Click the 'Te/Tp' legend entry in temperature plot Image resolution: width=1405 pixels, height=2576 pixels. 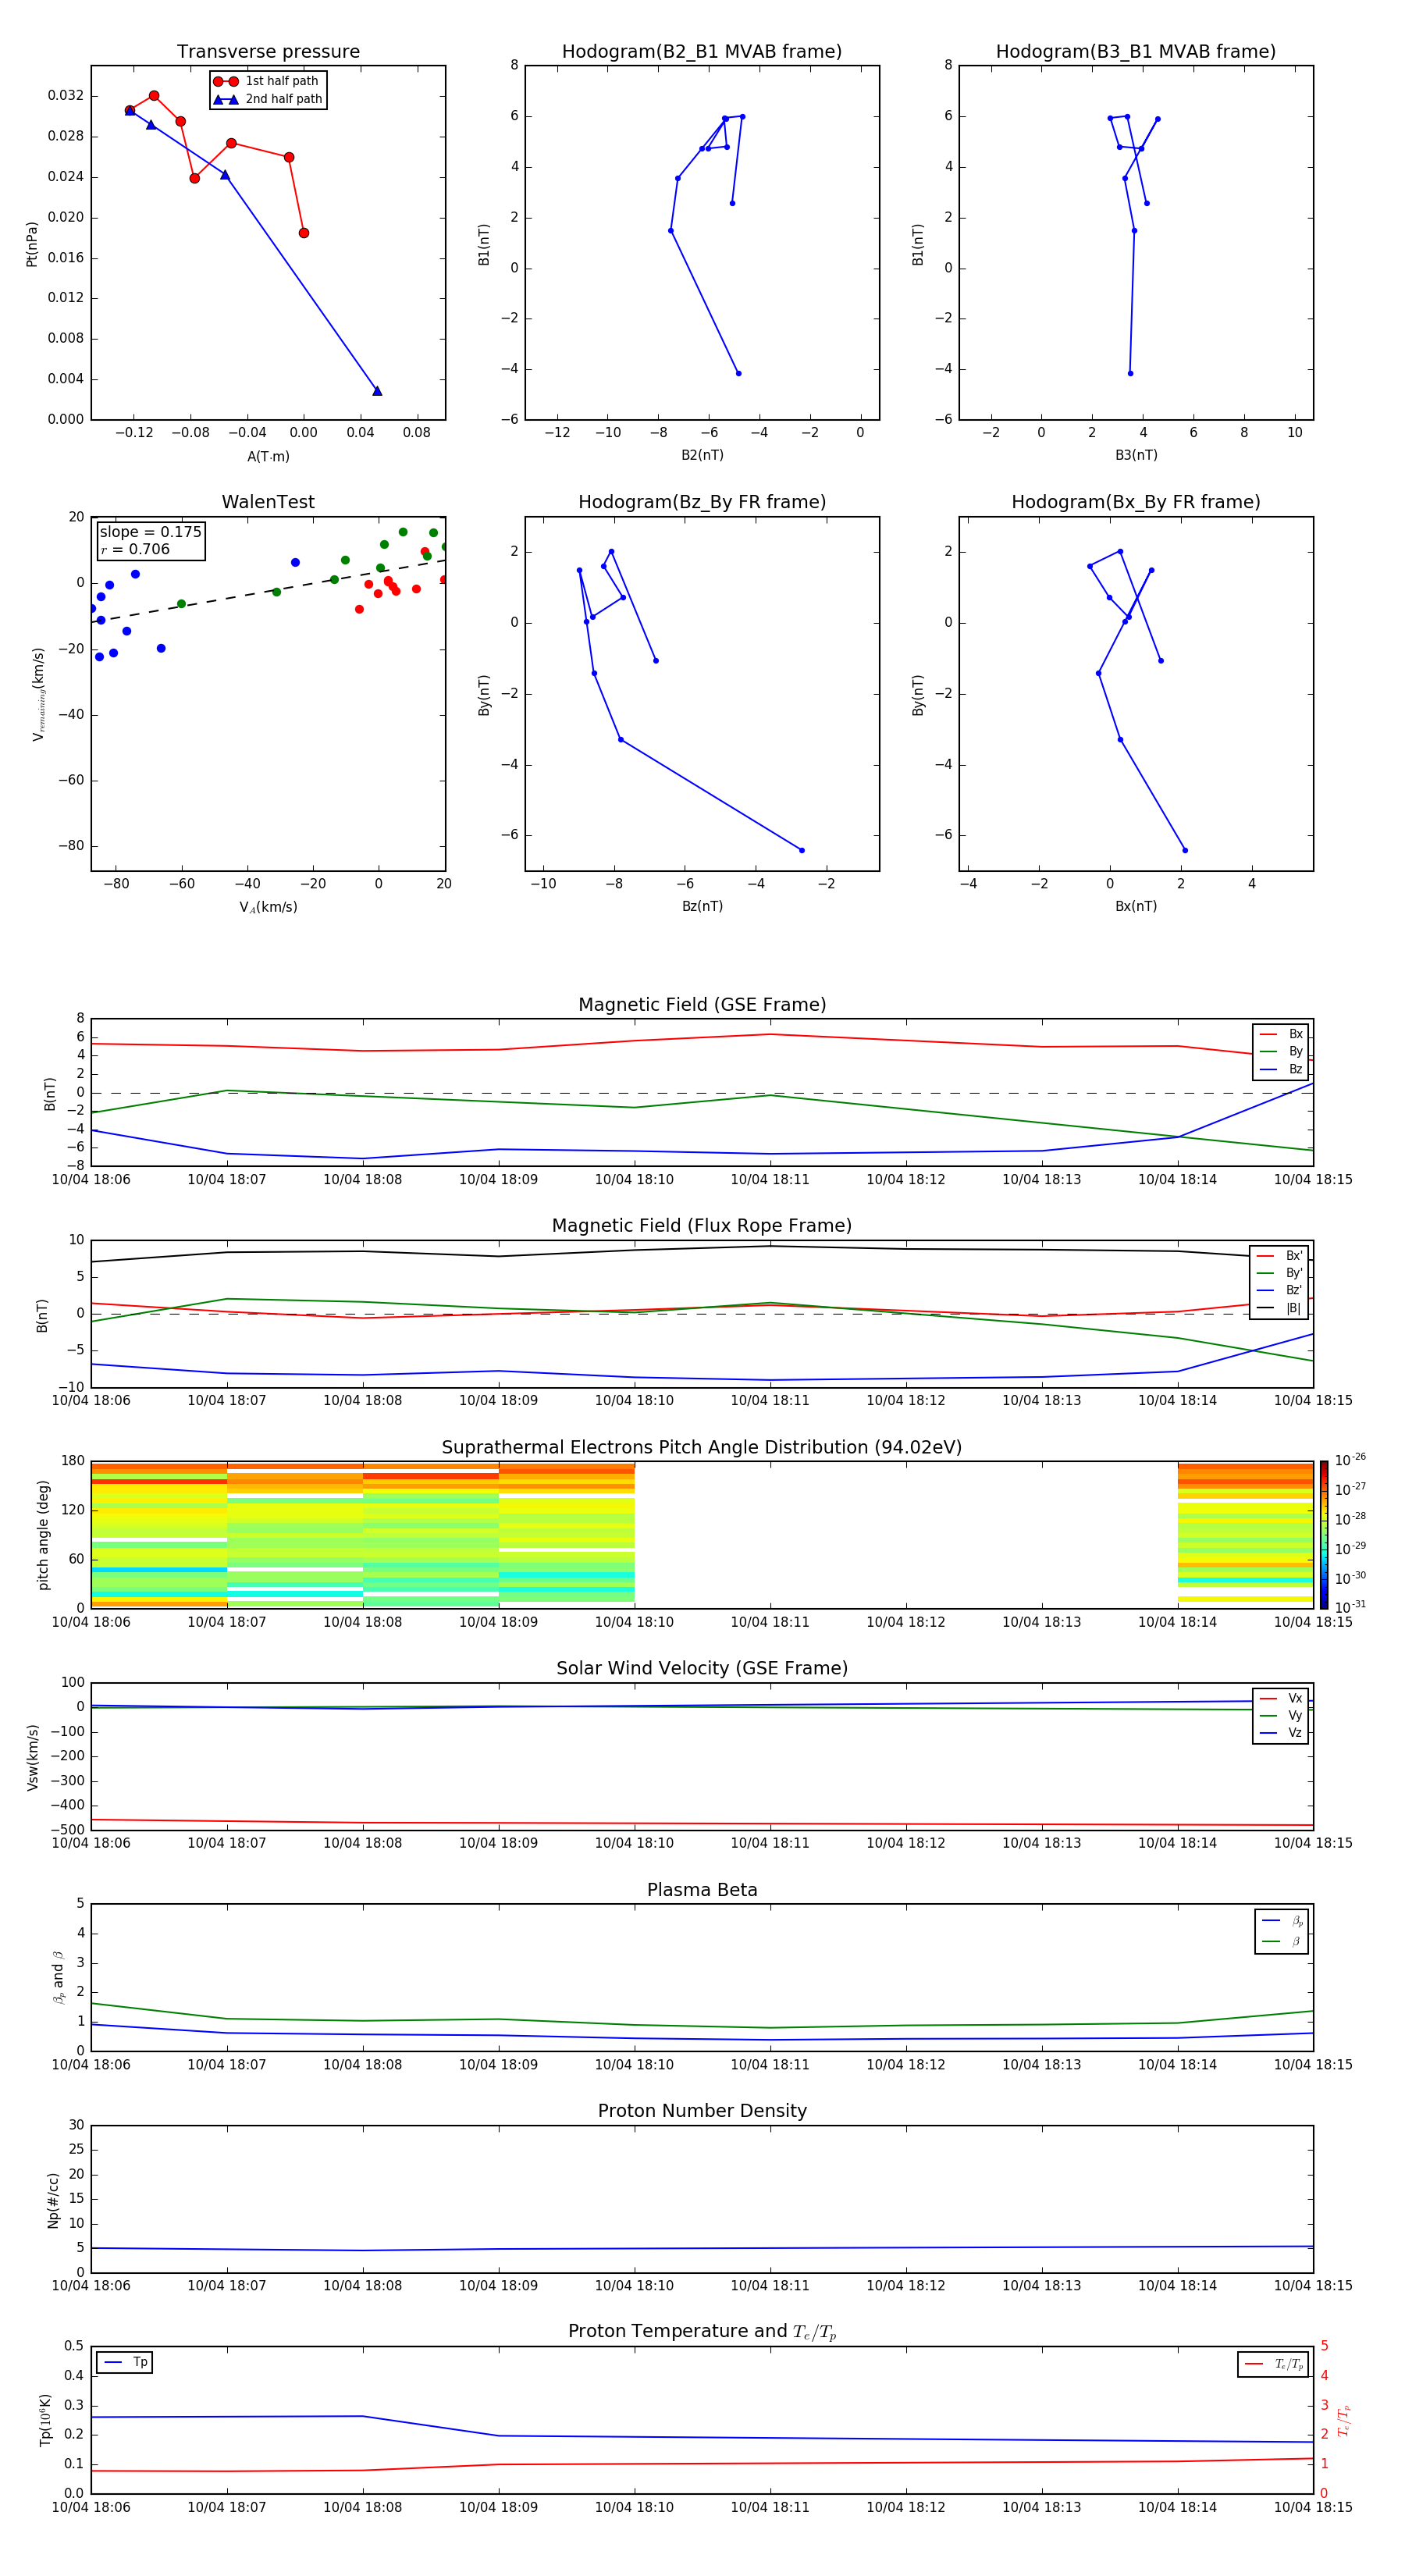[1273, 2364]
